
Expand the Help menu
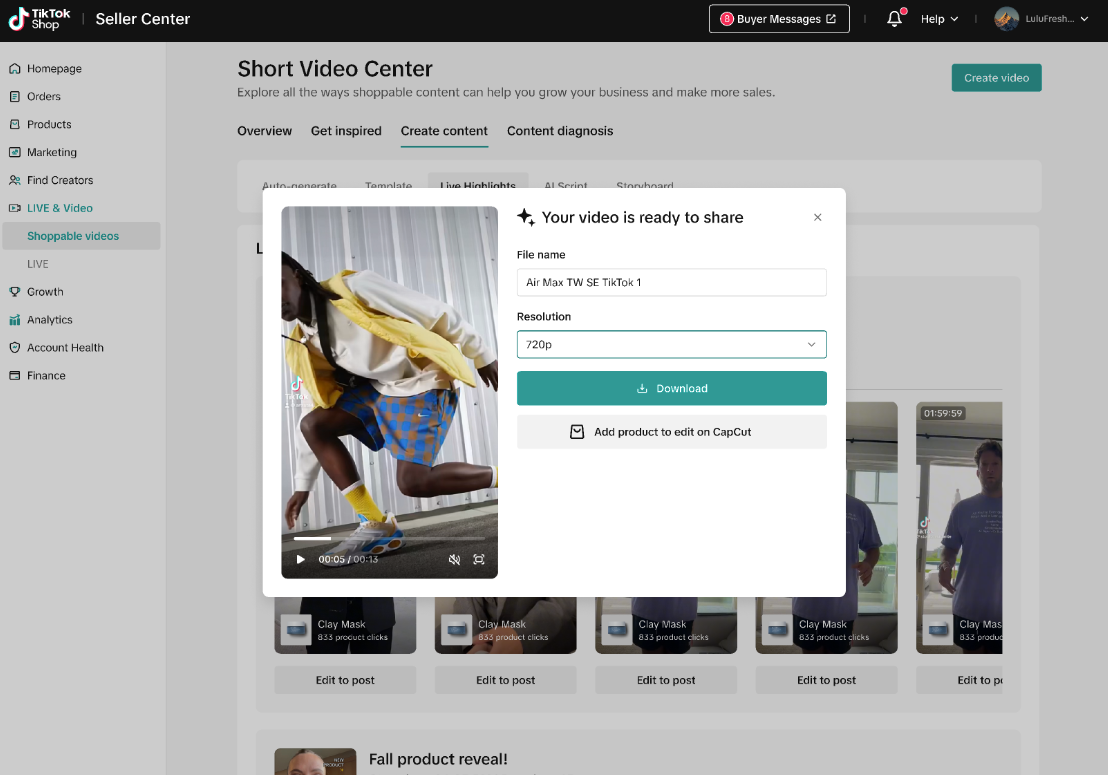939,19
